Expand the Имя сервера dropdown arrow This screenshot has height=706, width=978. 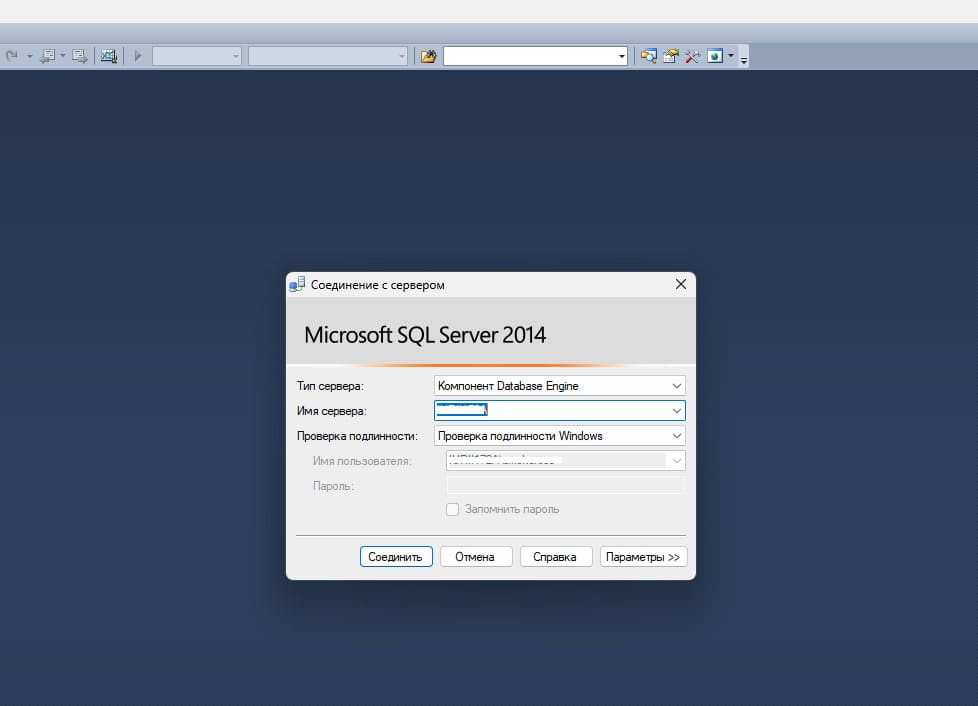(x=677, y=410)
